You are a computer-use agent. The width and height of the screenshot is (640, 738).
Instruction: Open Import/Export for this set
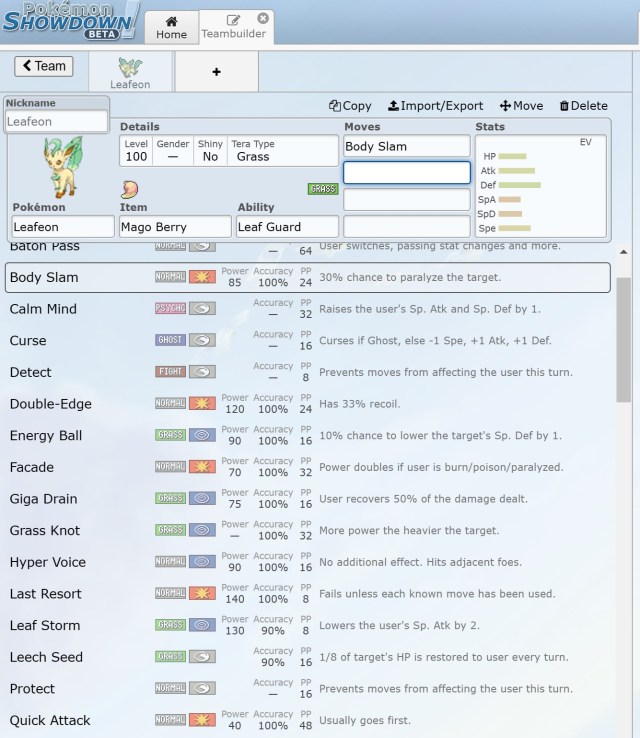tap(435, 106)
